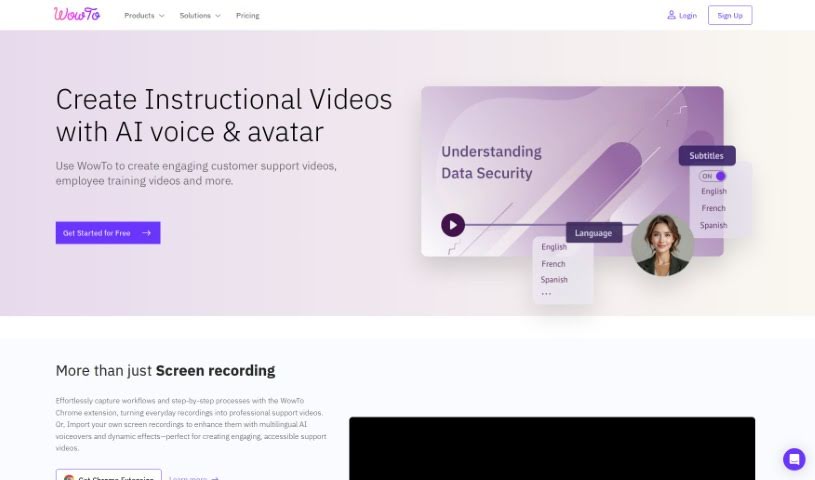Click the Login user icon

(x=671, y=15)
